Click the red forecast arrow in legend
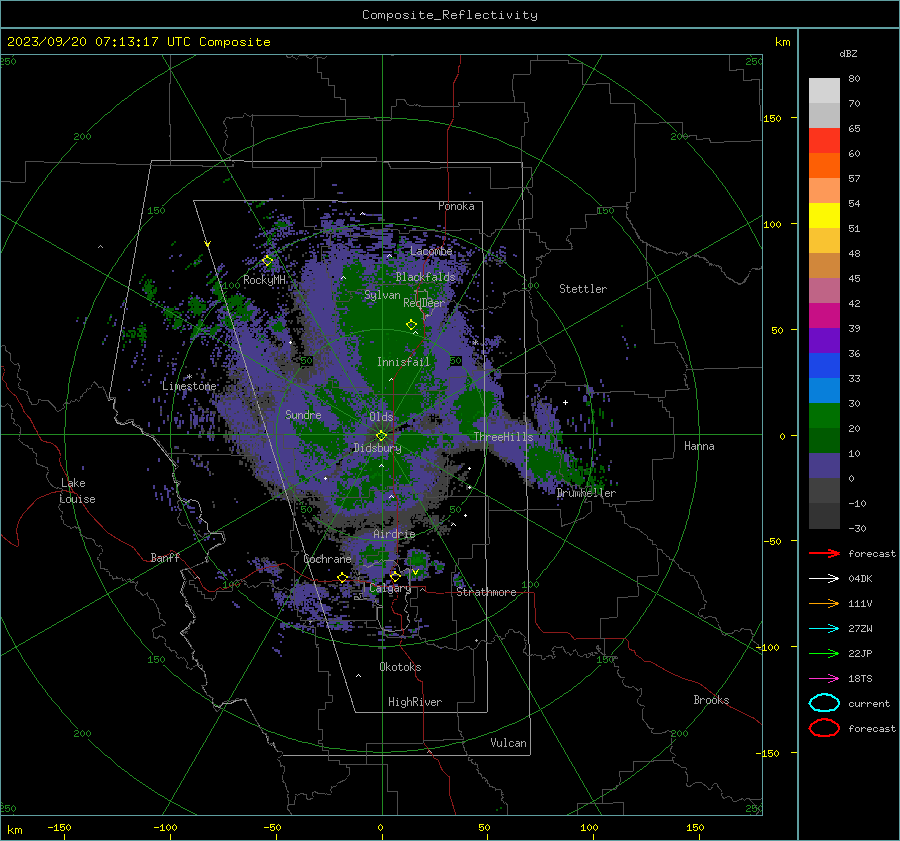 pyautogui.click(x=824, y=553)
